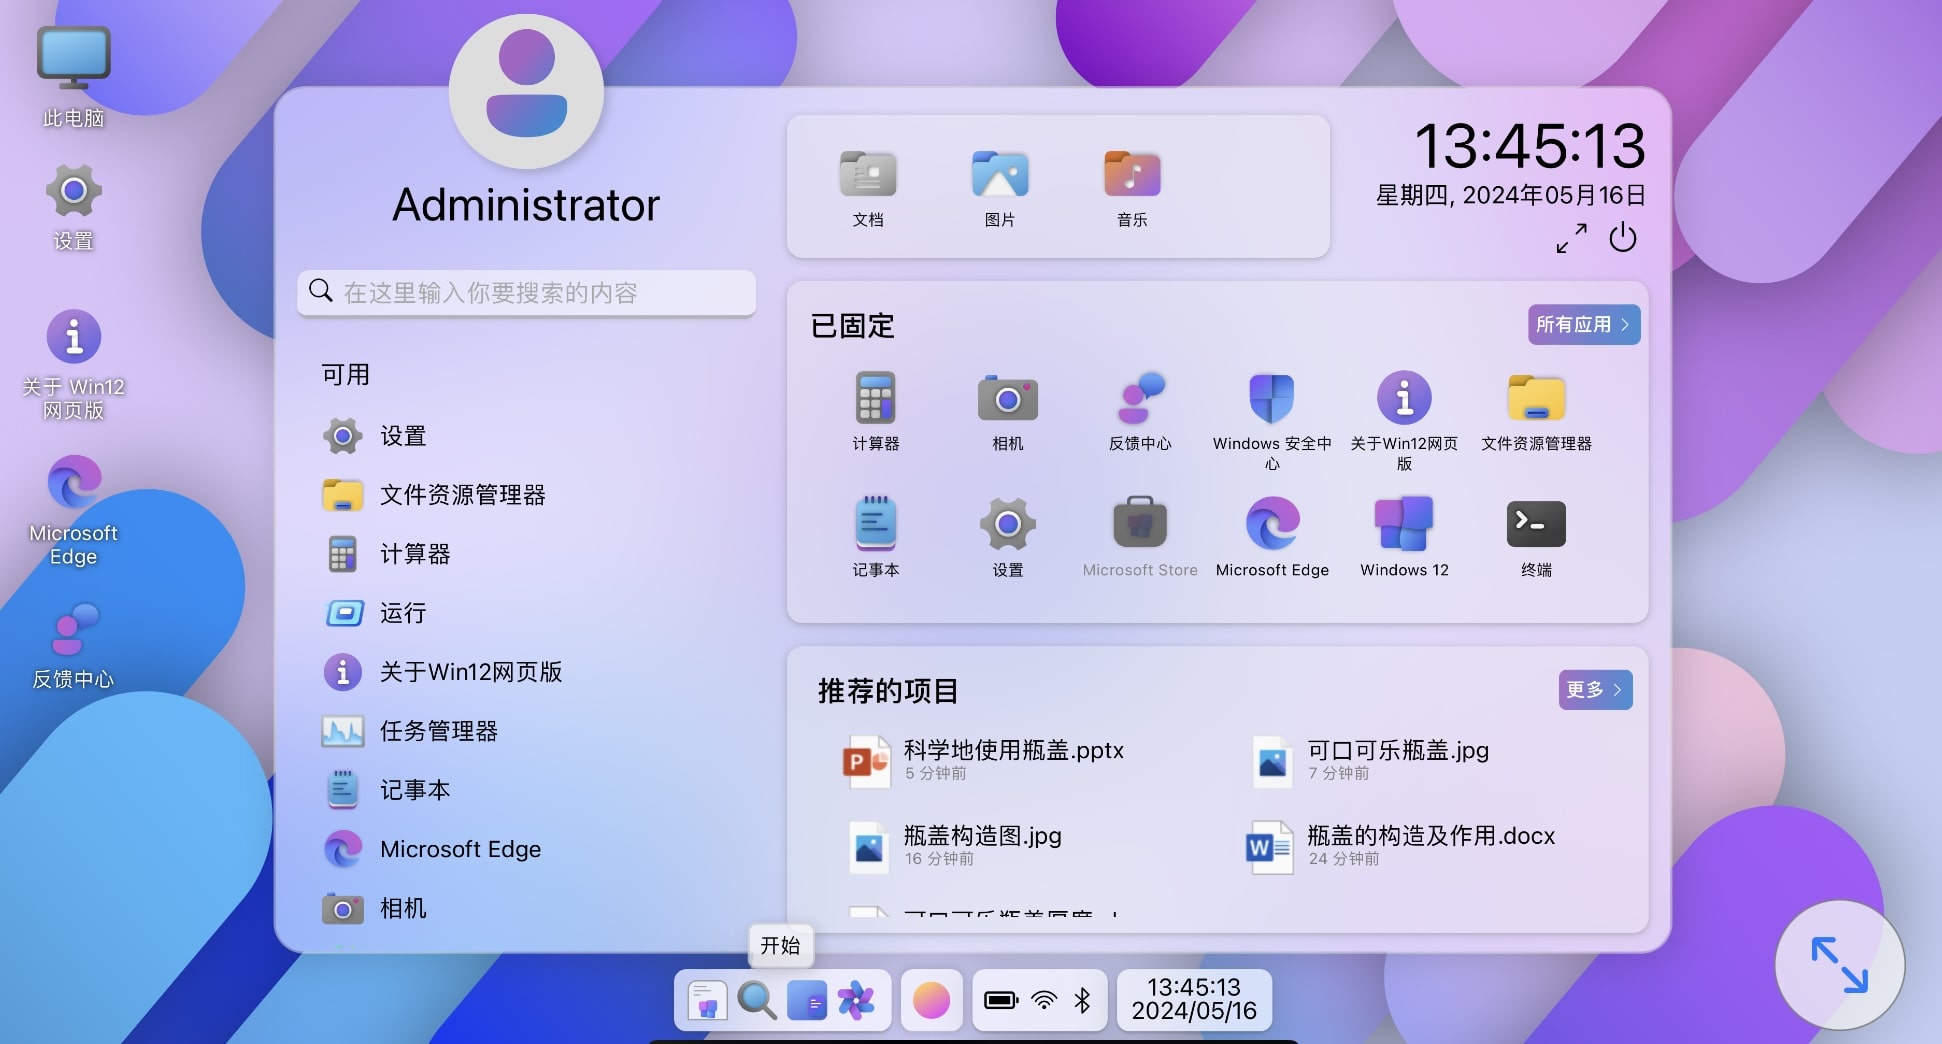This screenshot has height=1044, width=1942.
Task: Launch pinned 计算器 calculator app
Action: click(x=876, y=412)
